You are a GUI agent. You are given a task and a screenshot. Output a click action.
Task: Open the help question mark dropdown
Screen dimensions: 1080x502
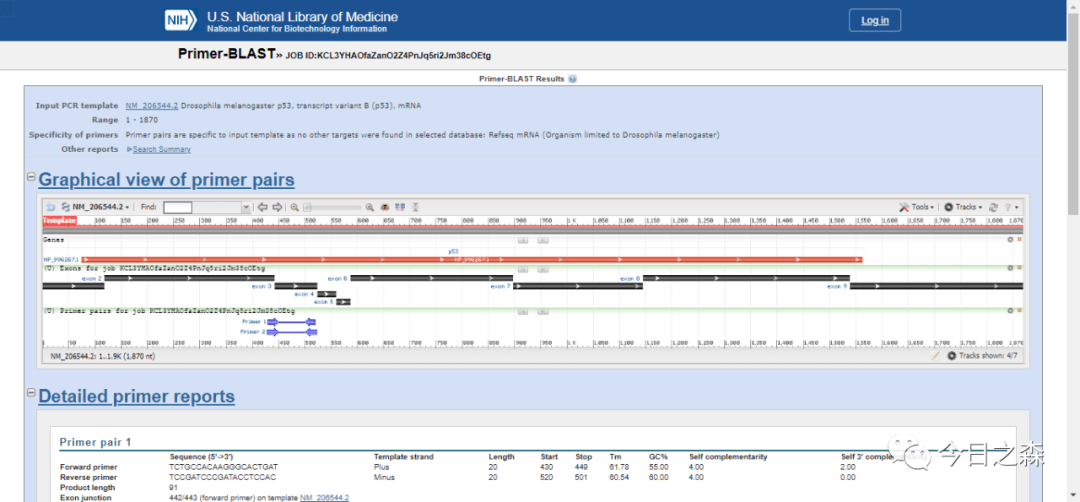(1011, 207)
